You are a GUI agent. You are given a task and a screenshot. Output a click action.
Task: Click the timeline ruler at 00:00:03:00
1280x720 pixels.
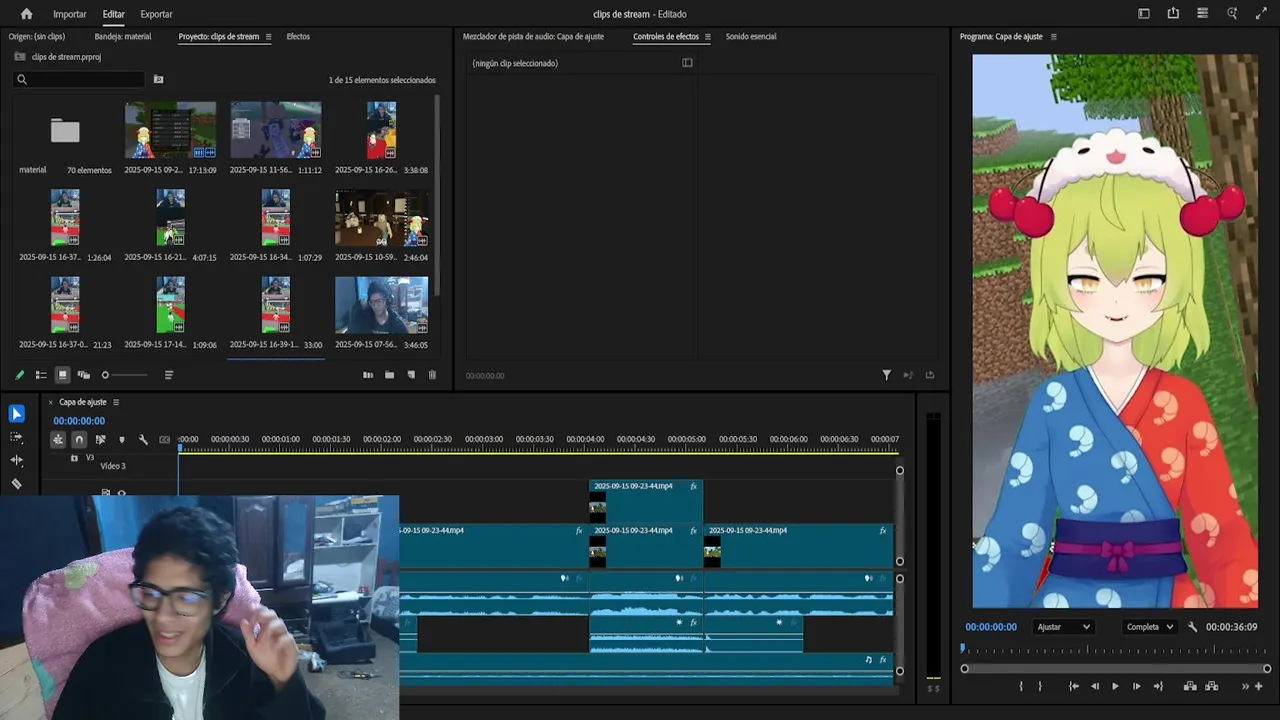tap(483, 440)
